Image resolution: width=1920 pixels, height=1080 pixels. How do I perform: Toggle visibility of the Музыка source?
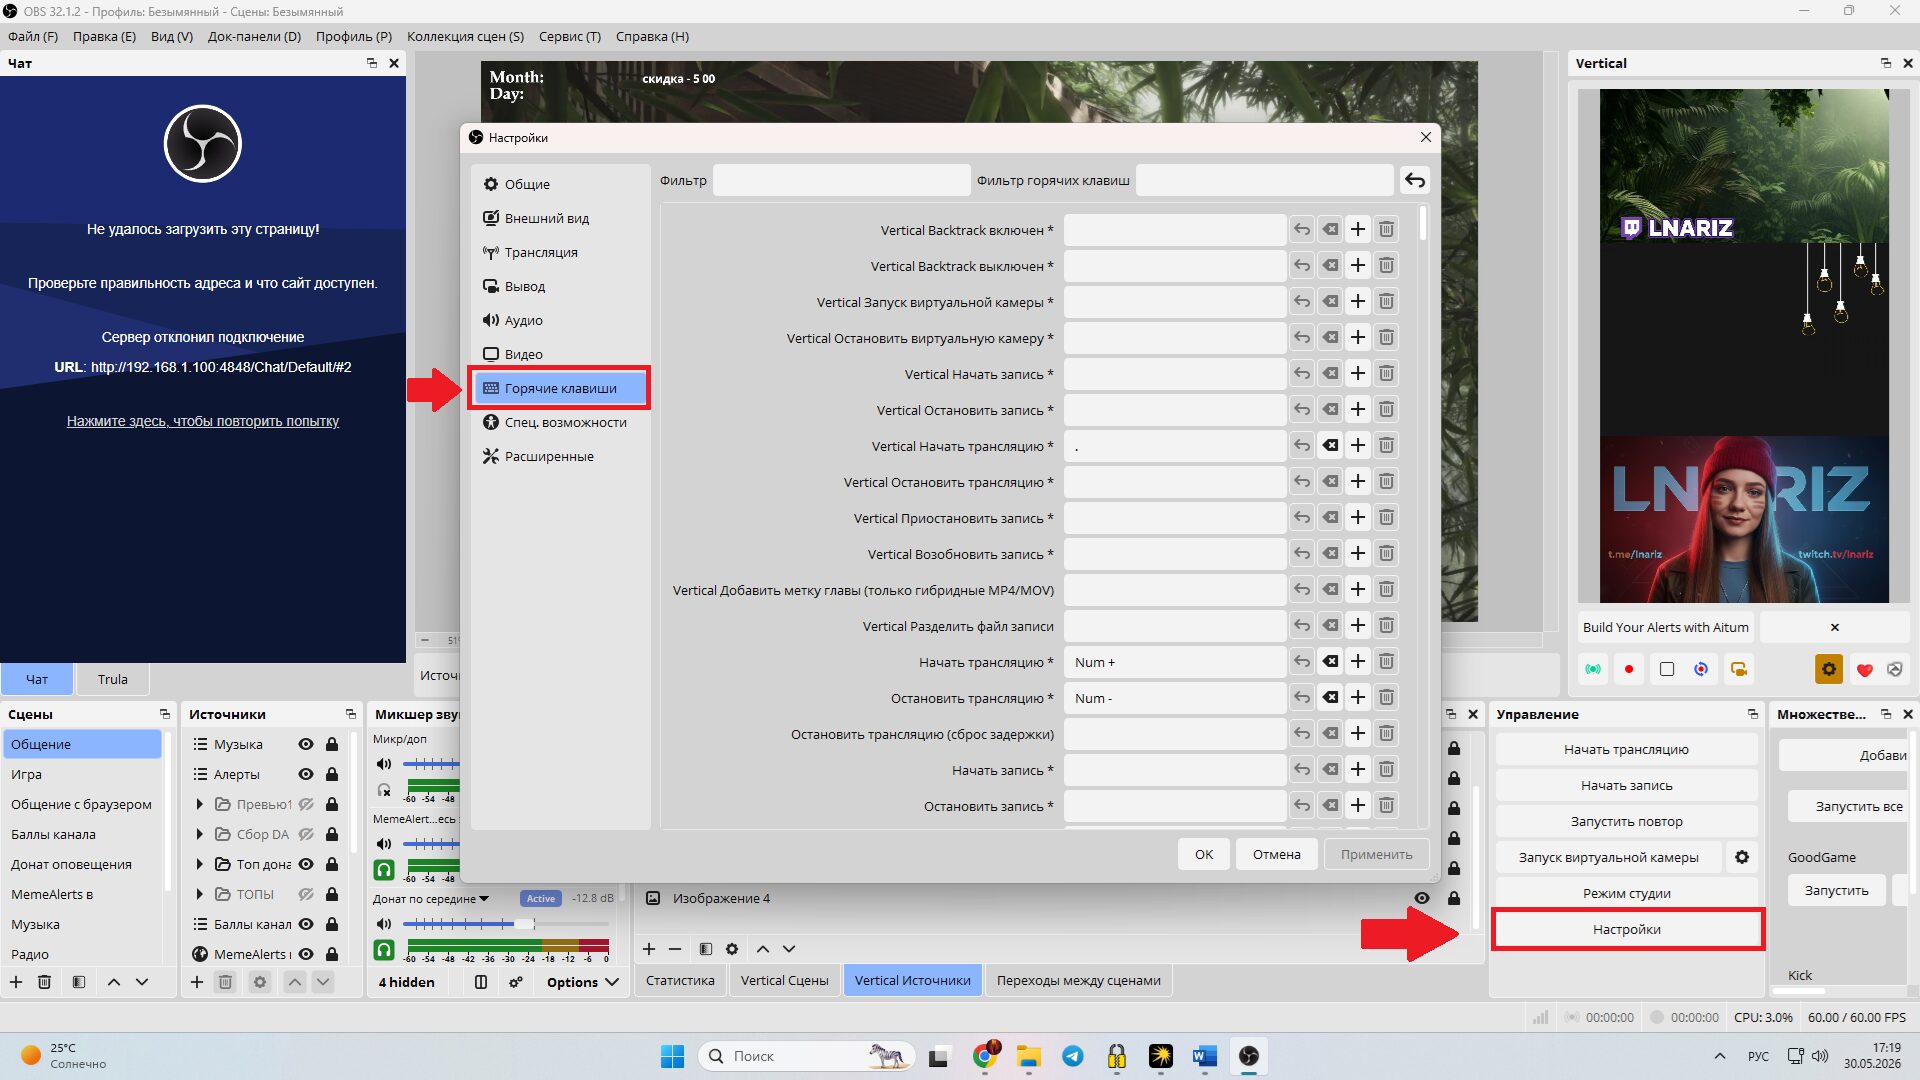[x=306, y=744]
